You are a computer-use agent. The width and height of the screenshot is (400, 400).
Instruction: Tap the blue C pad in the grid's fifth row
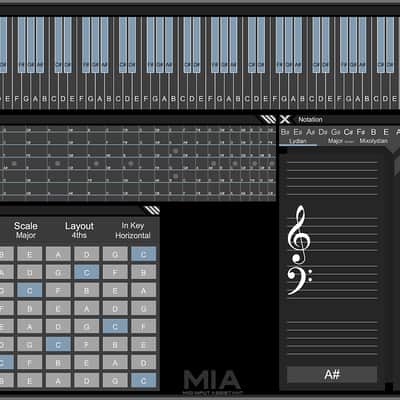pyautogui.click(x=115, y=326)
